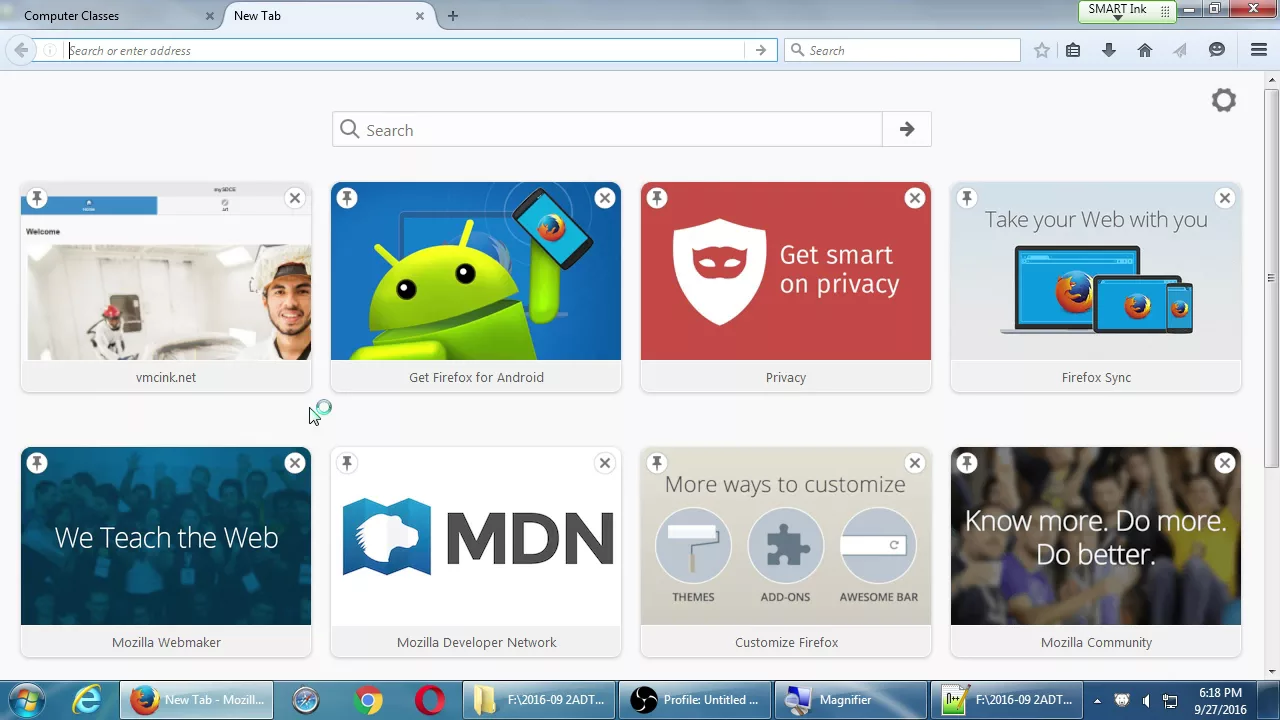Remove the Get Firefox for Android tile

coord(605,198)
